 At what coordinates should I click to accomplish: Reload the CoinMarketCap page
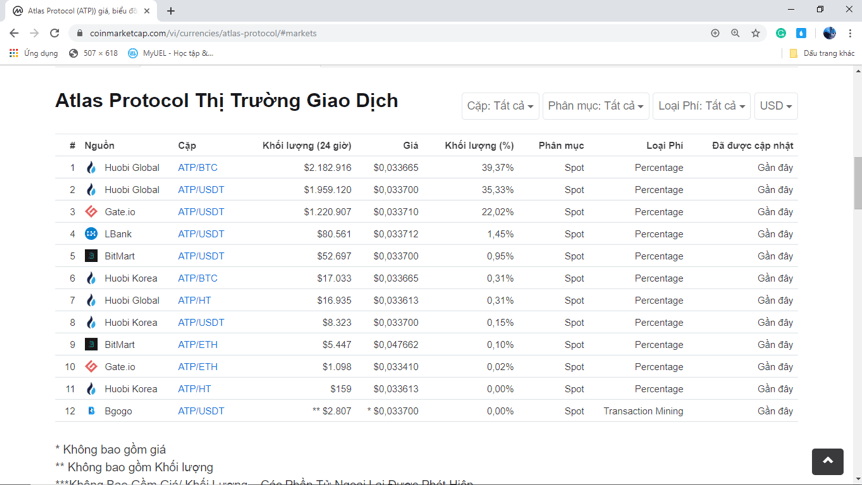[x=54, y=33]
